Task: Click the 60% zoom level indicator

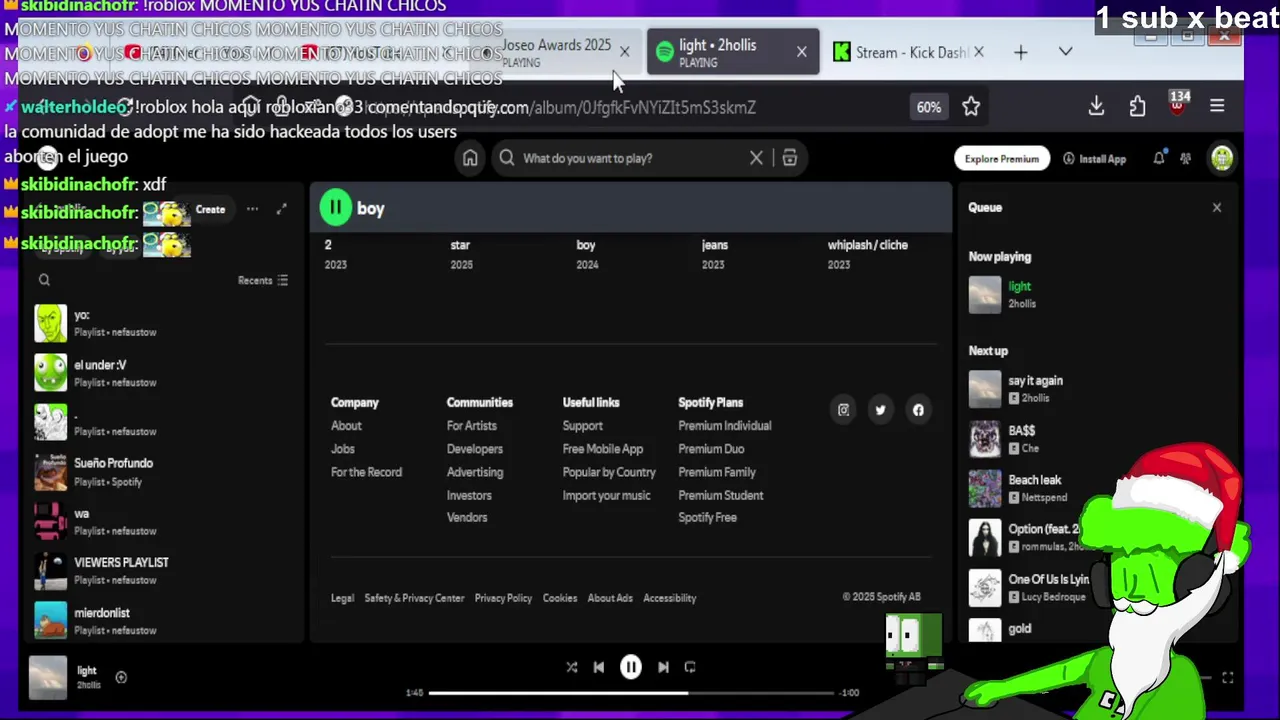Action: (x=929, y=107)
